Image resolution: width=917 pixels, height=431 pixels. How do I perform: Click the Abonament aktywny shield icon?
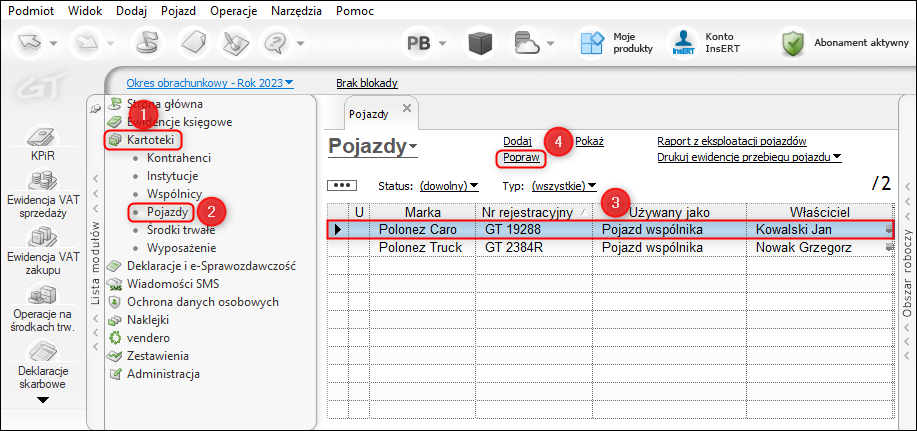(x=792, y=43)
